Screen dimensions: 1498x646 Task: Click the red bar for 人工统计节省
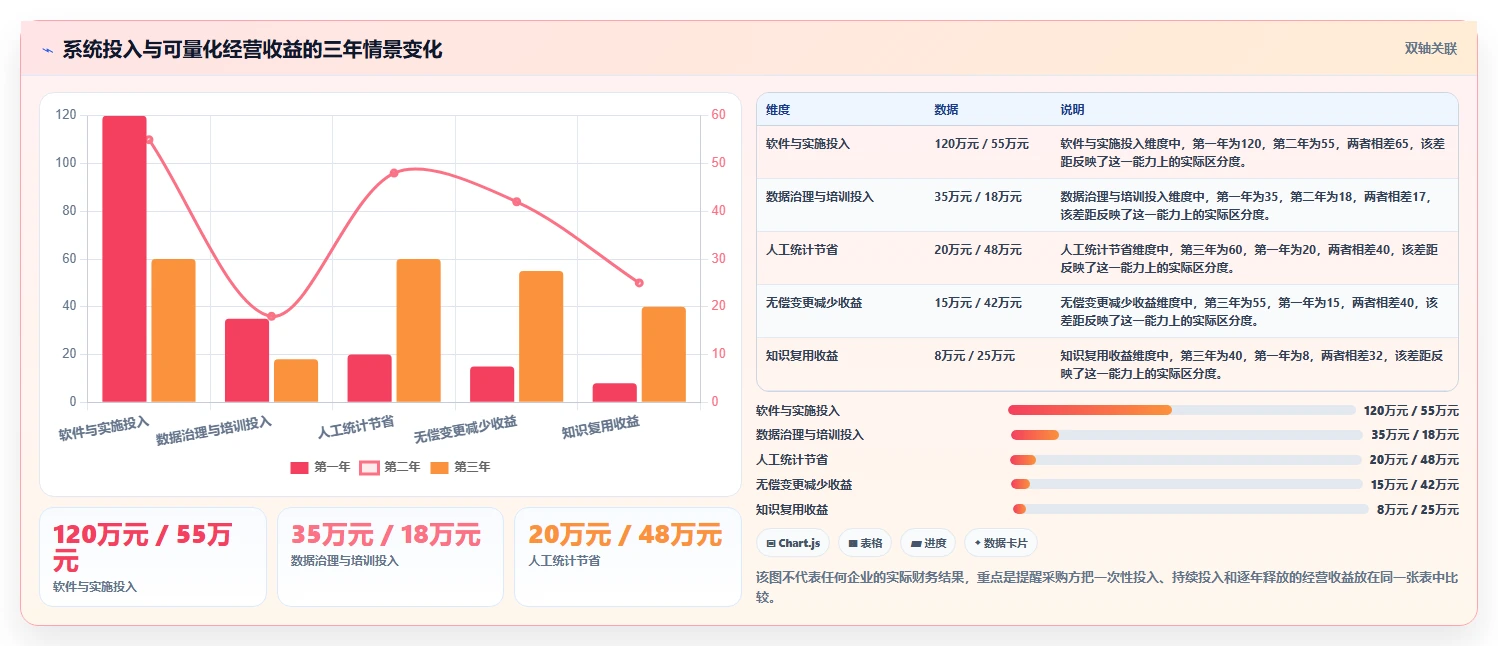[369, 378]
